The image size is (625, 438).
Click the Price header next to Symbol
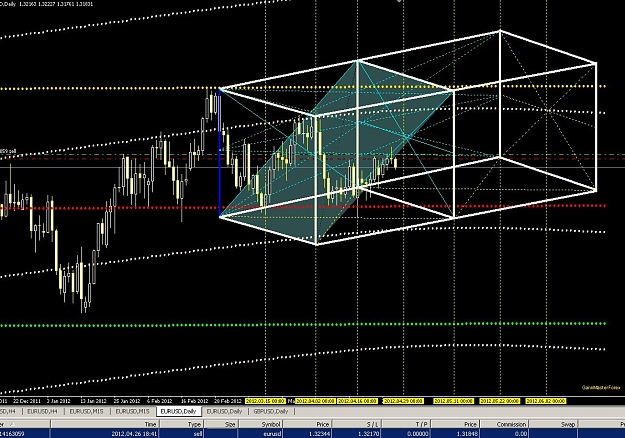pyautogui.click(x=309, y=424)
